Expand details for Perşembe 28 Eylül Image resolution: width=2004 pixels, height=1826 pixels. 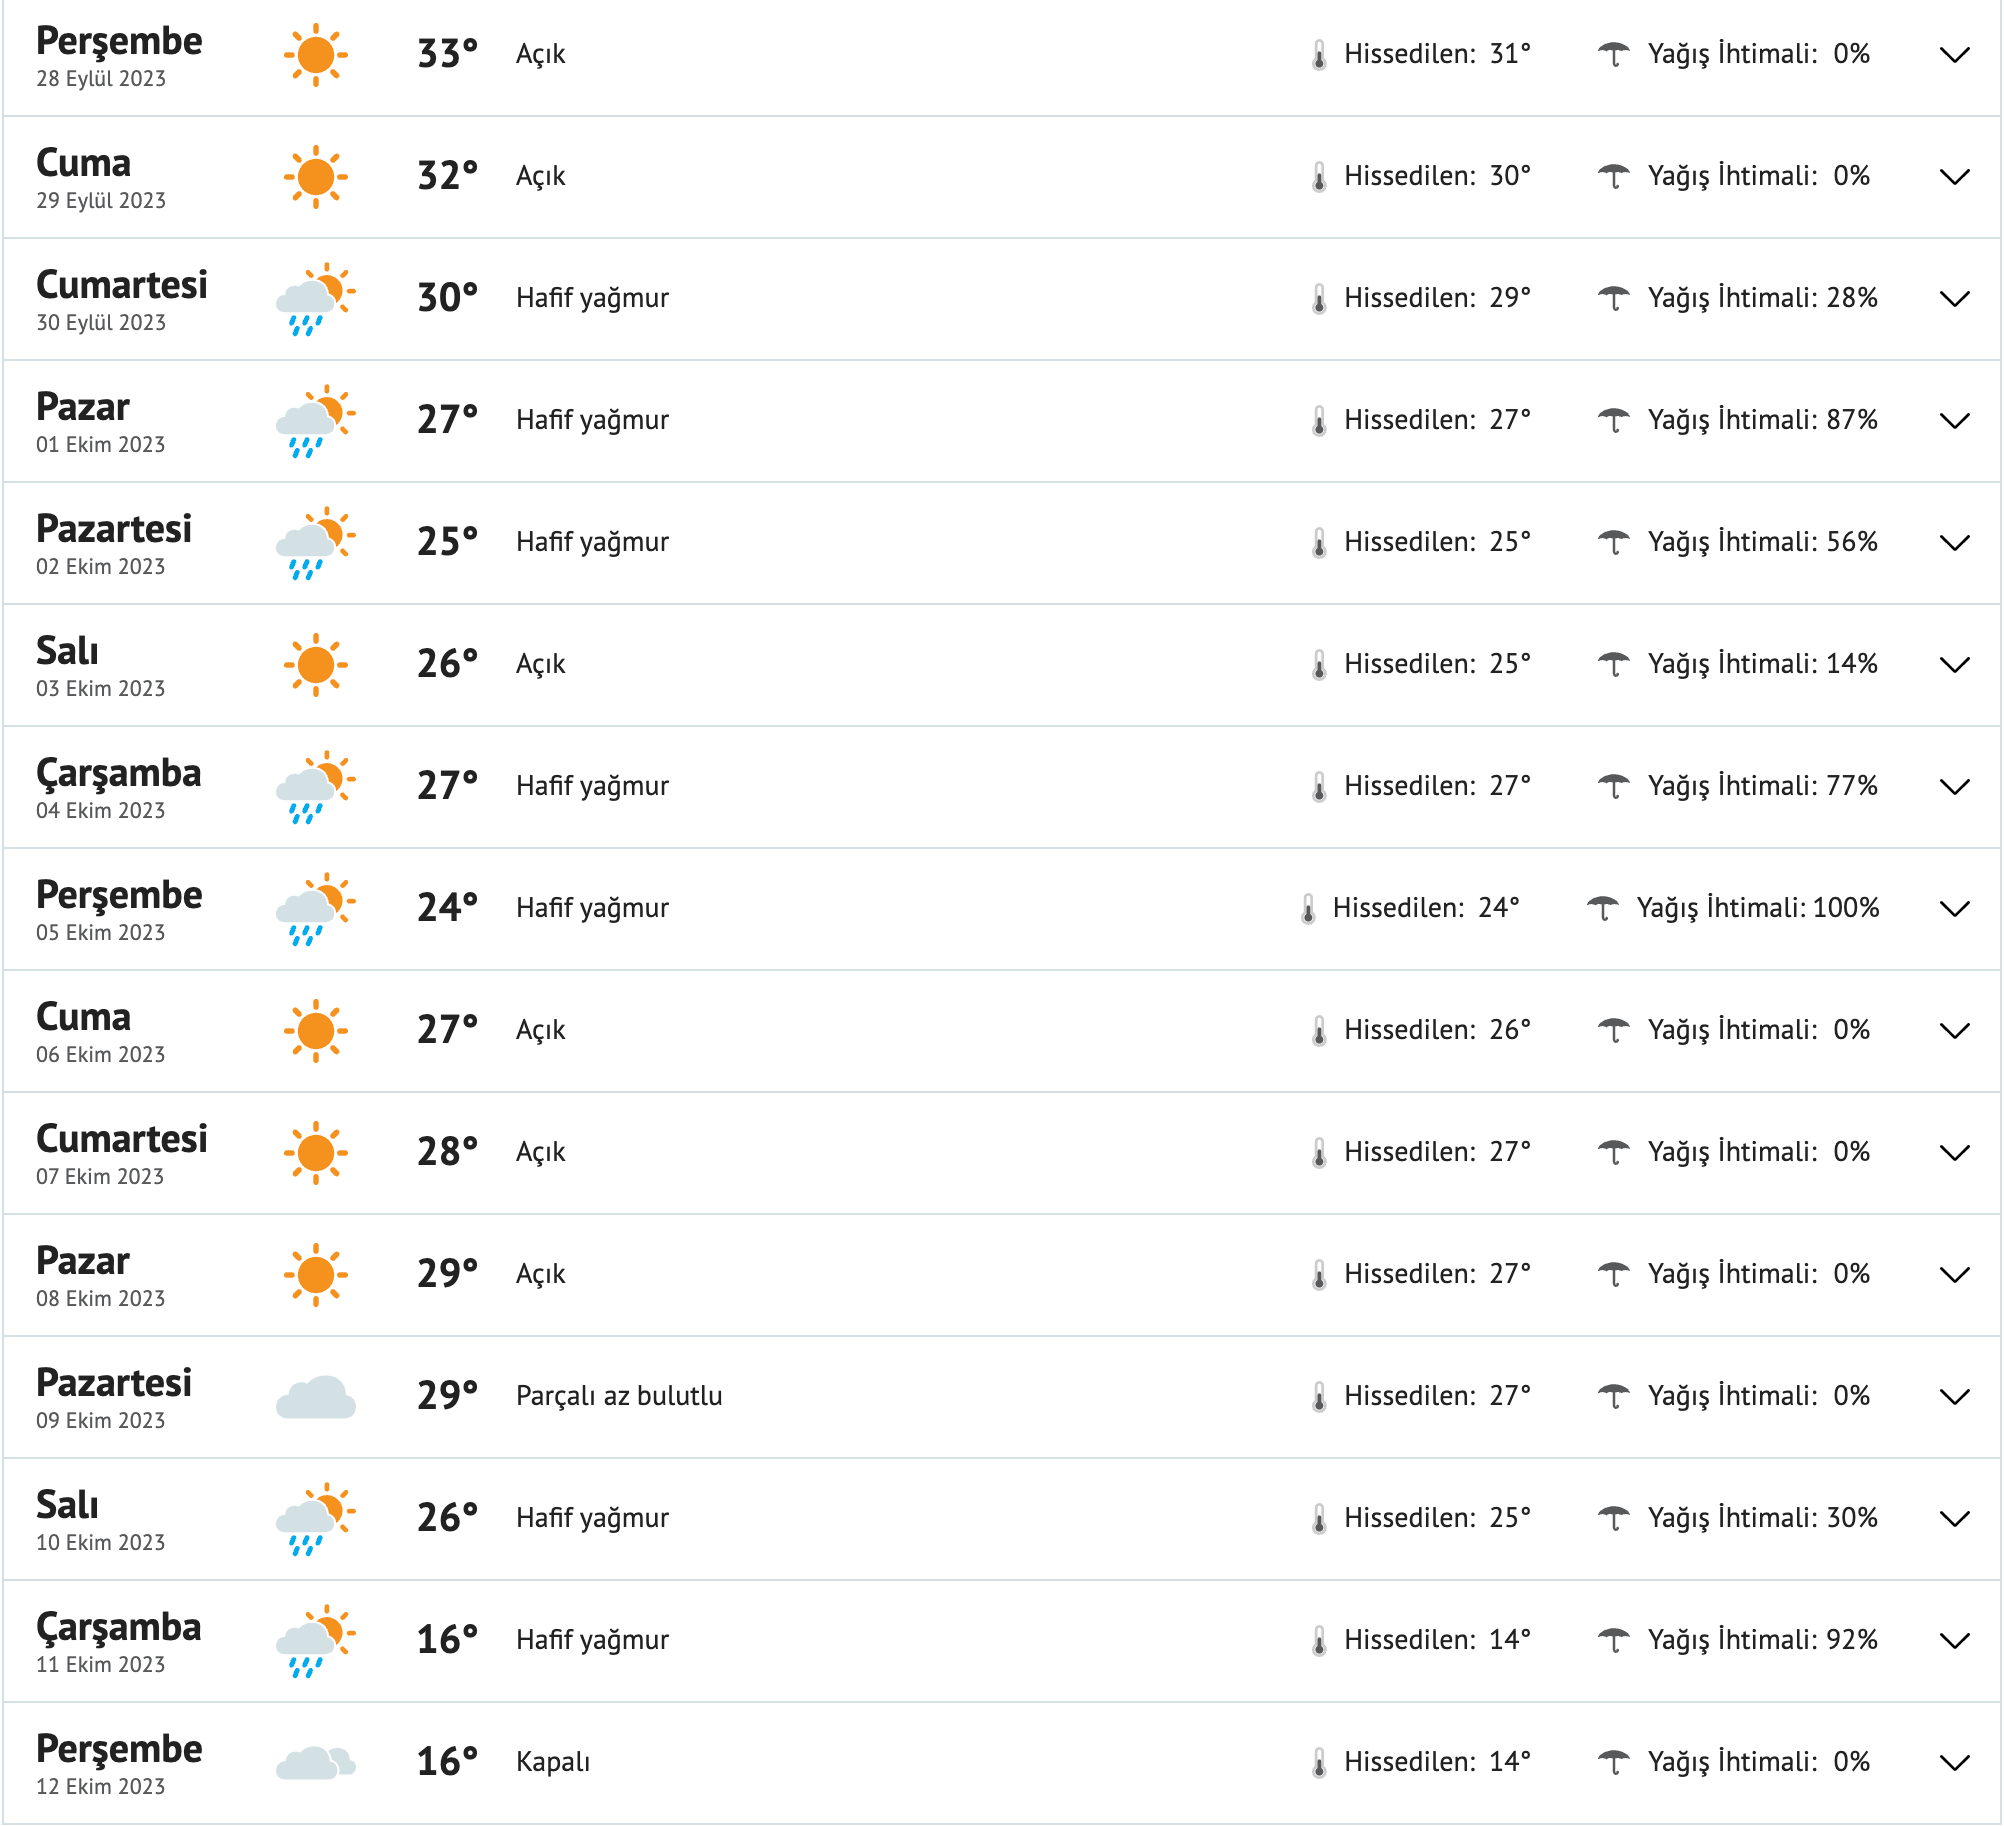(1953, 57)
